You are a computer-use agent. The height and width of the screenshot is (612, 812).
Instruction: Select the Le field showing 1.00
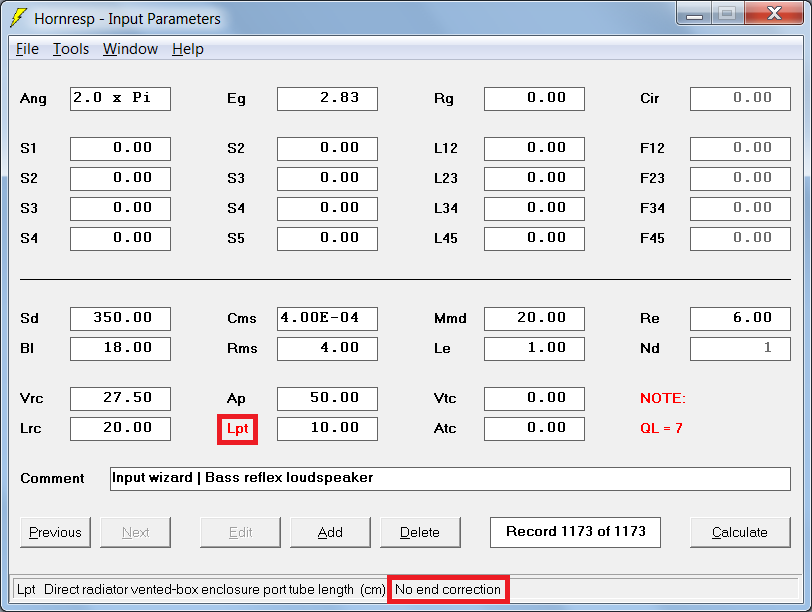[x=534, y=349]
